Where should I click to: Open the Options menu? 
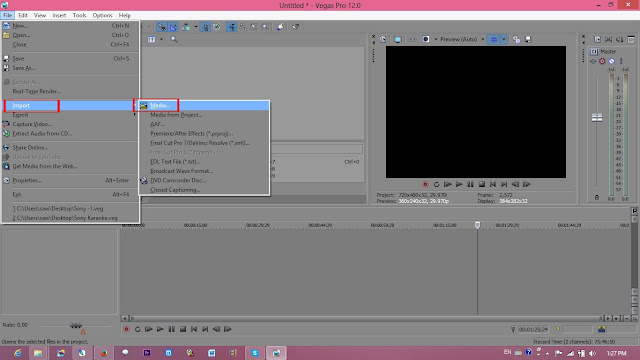tap(102, 15)
